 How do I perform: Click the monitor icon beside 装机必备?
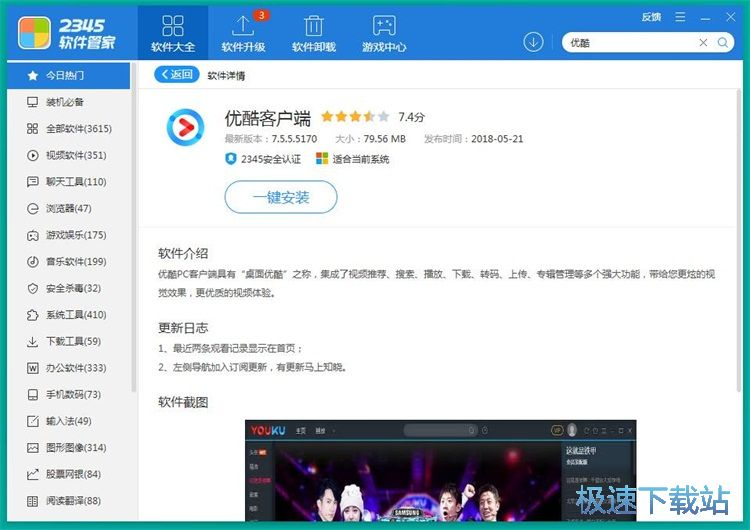tap(33, 102)
